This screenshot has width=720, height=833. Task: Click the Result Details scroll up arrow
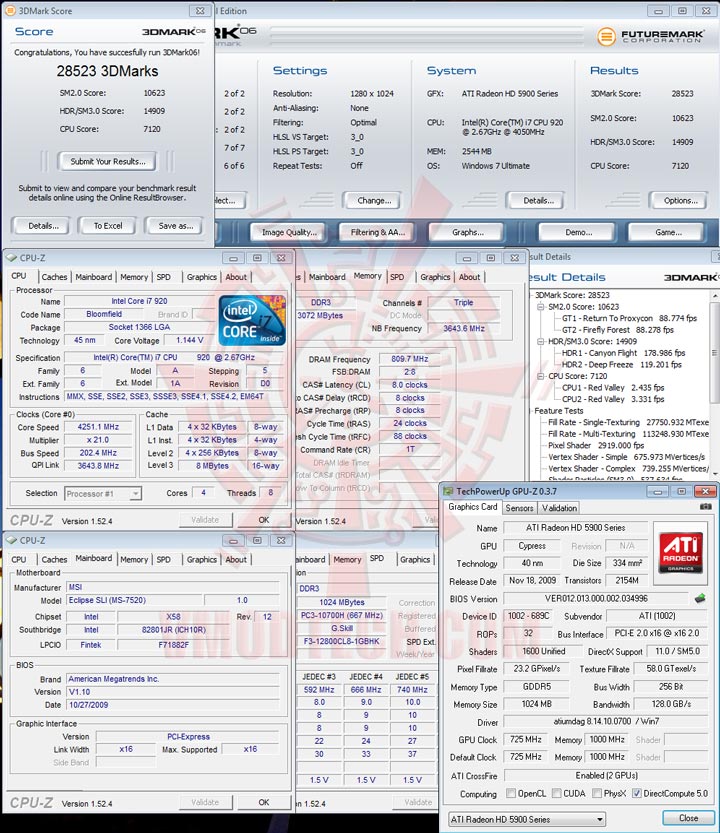[715, 296]
